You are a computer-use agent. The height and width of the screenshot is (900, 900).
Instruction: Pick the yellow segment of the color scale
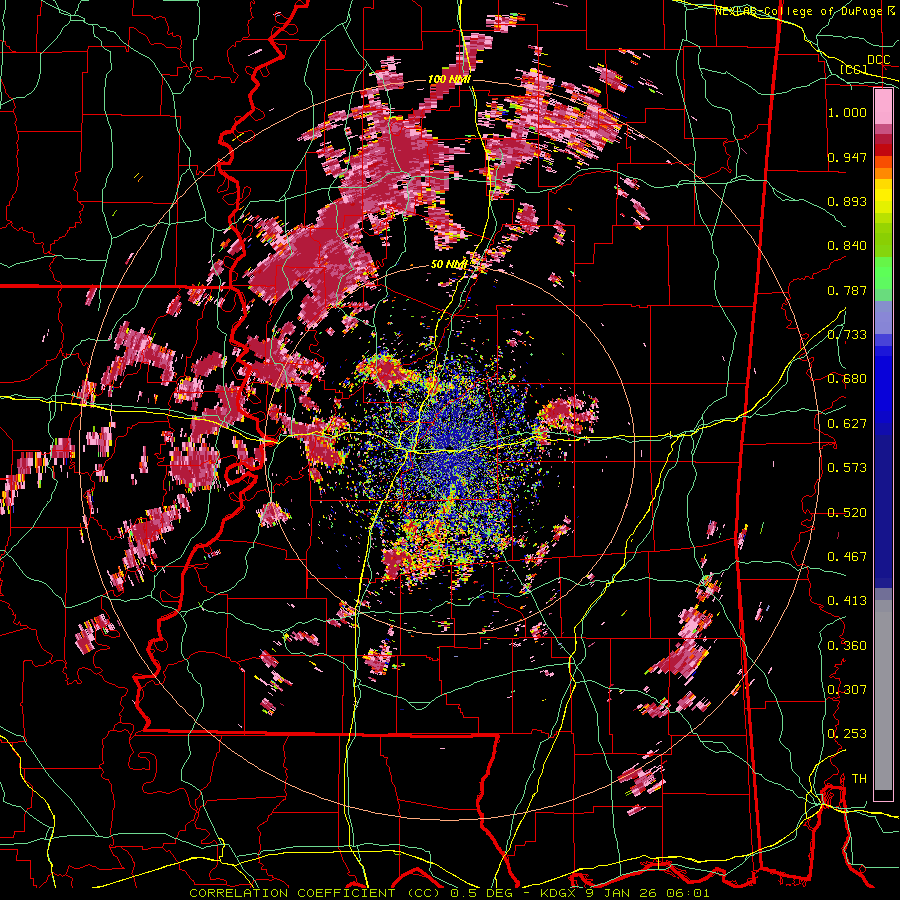[x=883, y=196]
